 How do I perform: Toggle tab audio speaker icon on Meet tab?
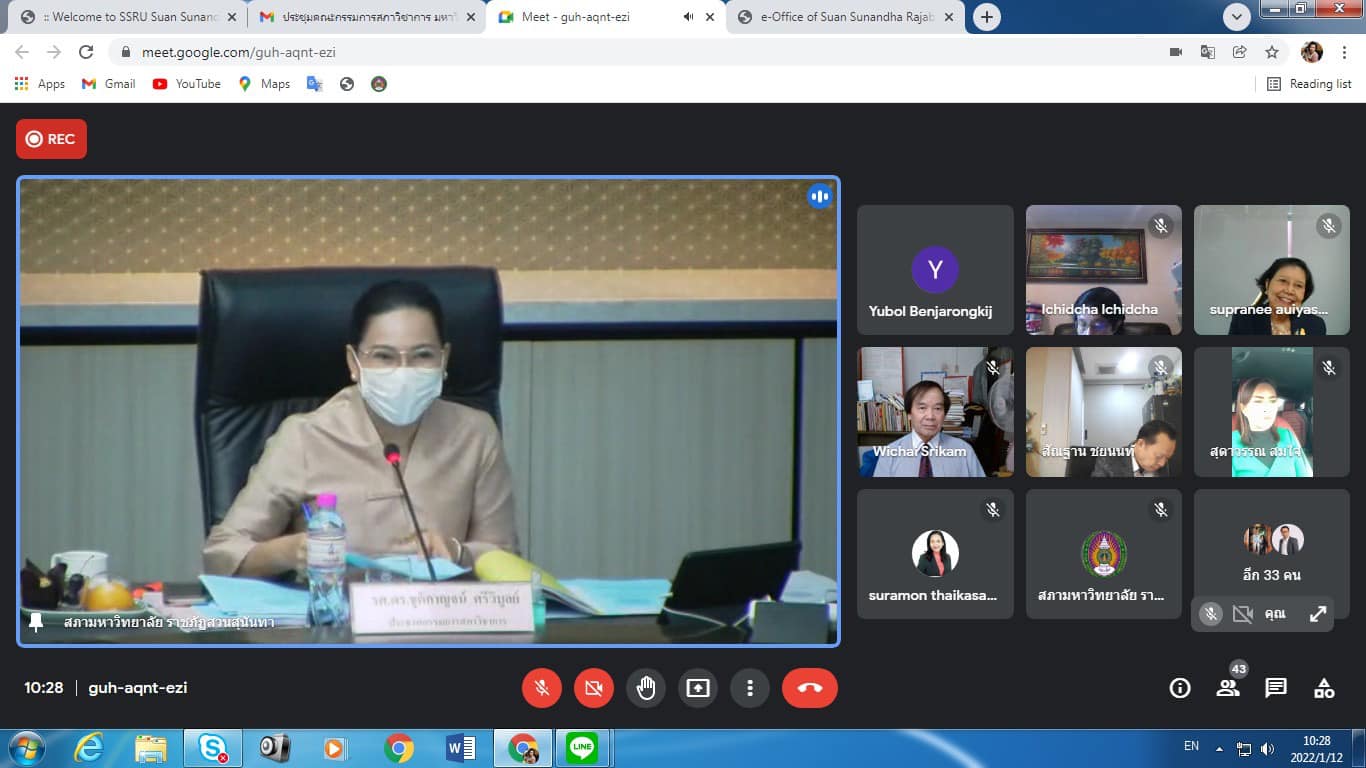pyautogui.click(x=688, y=17)
